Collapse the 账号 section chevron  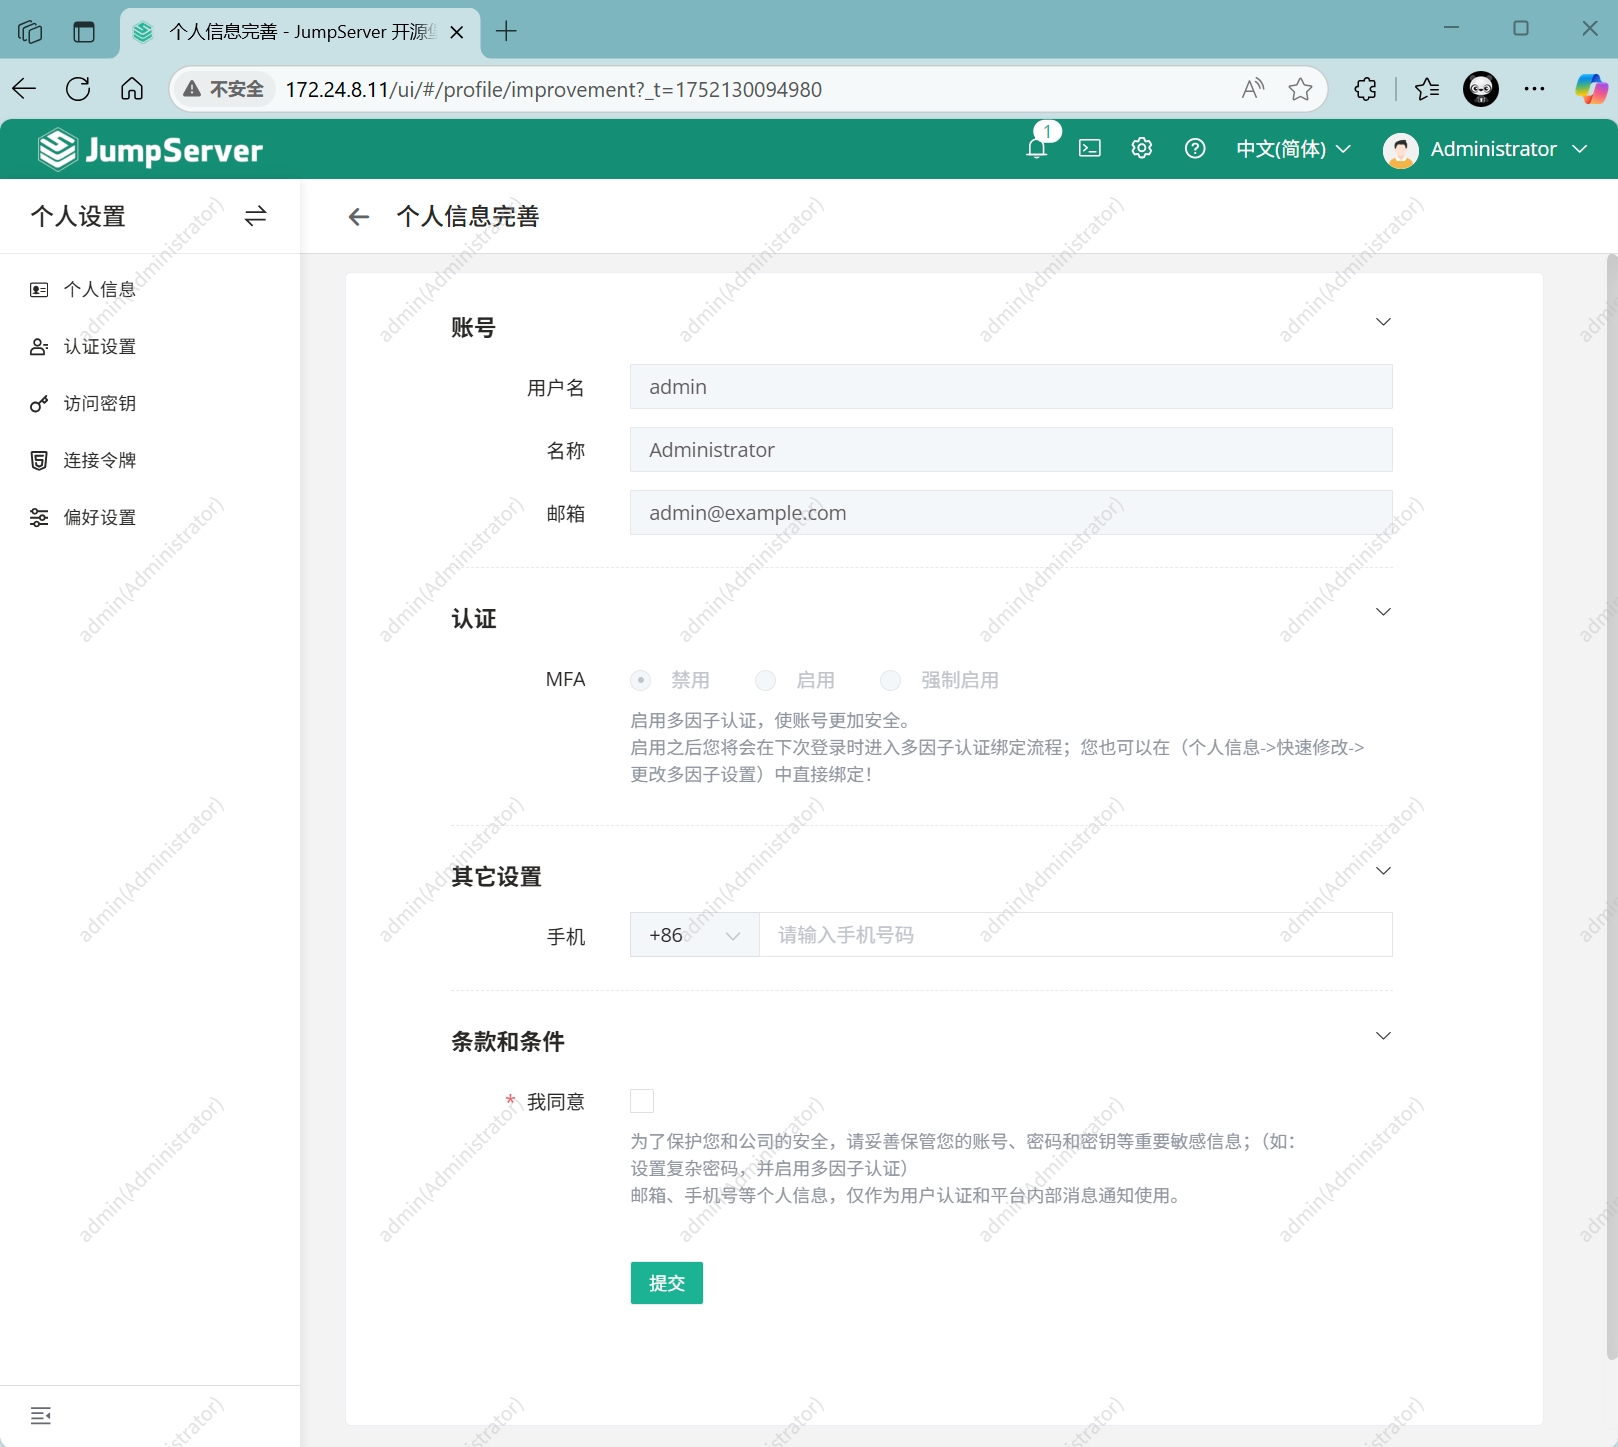click(1383, 322)
